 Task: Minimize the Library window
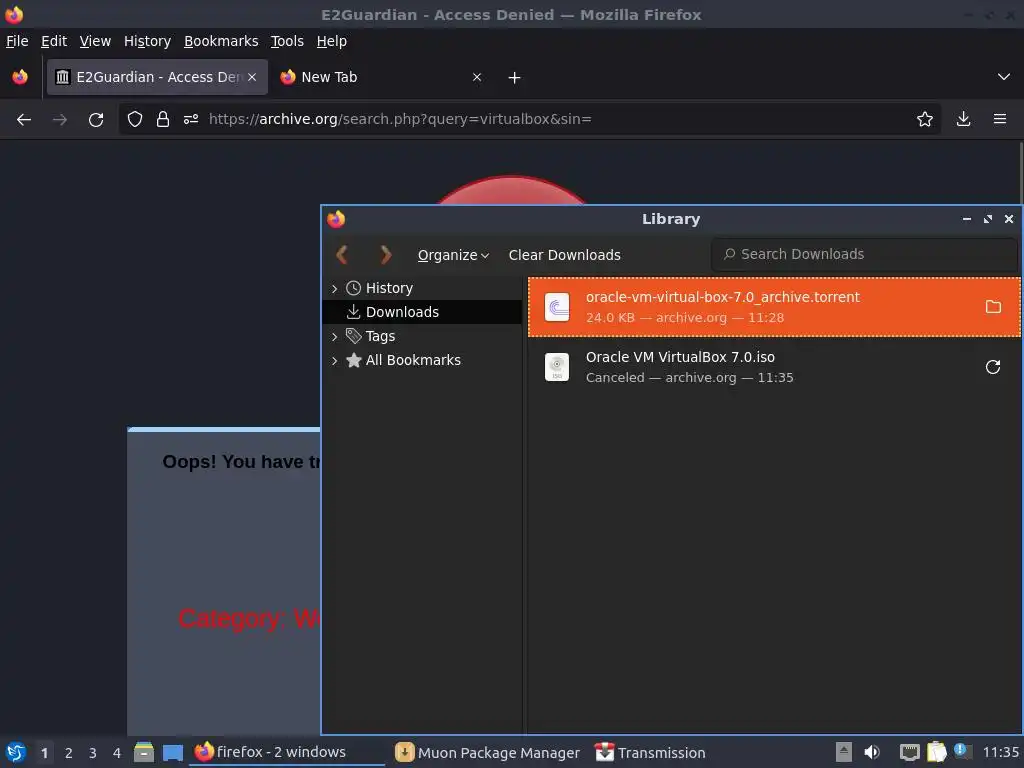pos(967,219)
